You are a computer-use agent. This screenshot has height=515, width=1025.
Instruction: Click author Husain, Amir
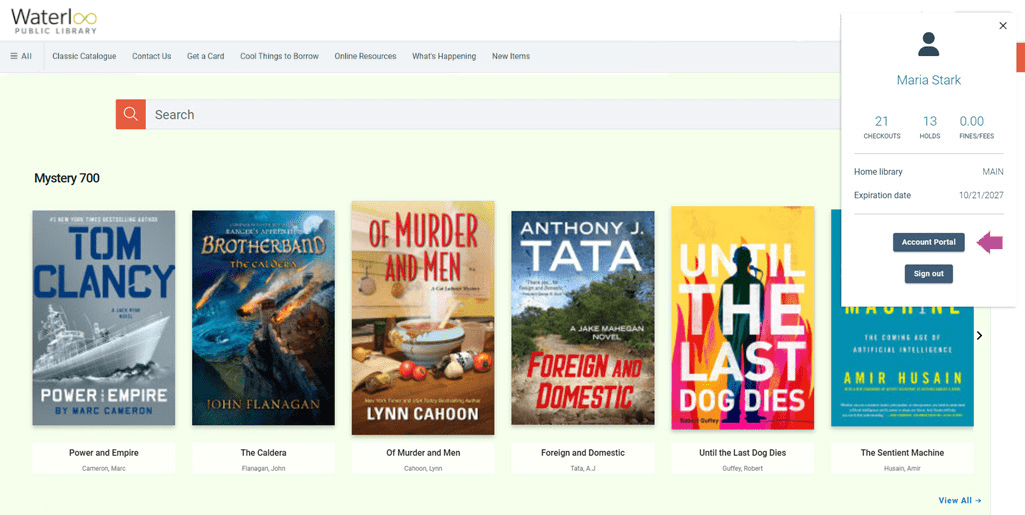(x=902, y=468)
